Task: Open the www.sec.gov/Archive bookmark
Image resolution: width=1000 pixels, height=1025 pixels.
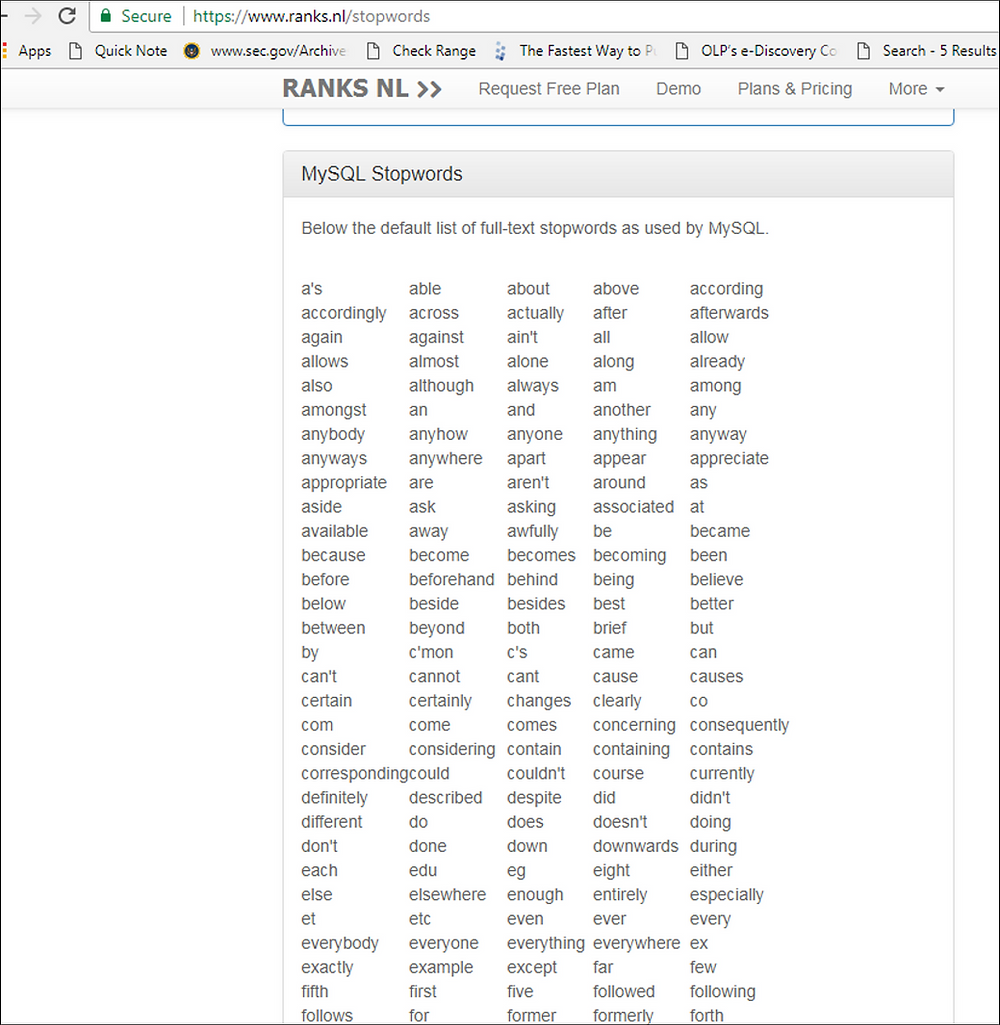Action: click(265, 51)
